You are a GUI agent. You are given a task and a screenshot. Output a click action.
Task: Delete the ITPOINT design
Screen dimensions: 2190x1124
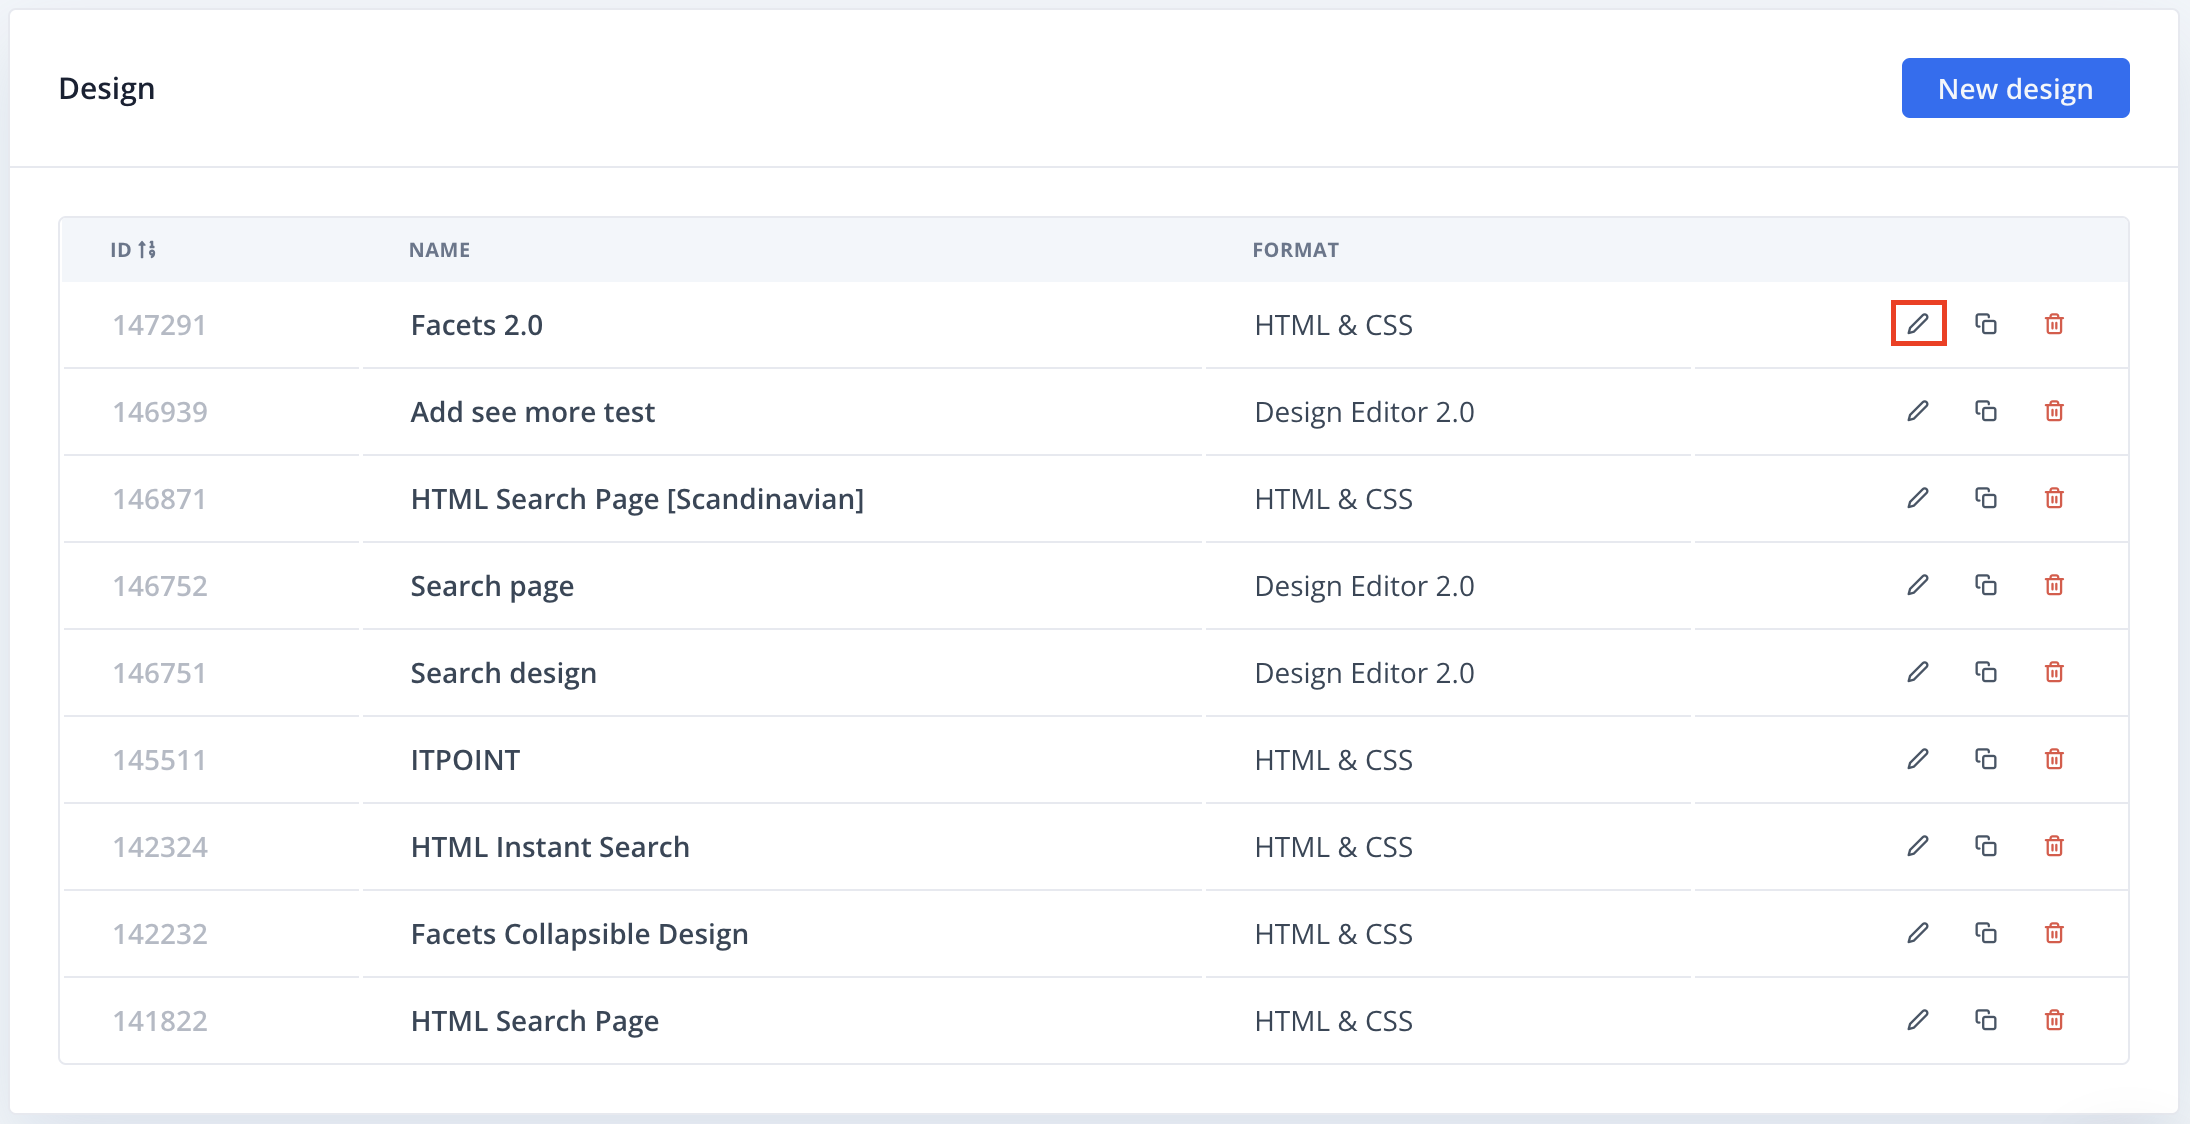tap(2054, 759)
